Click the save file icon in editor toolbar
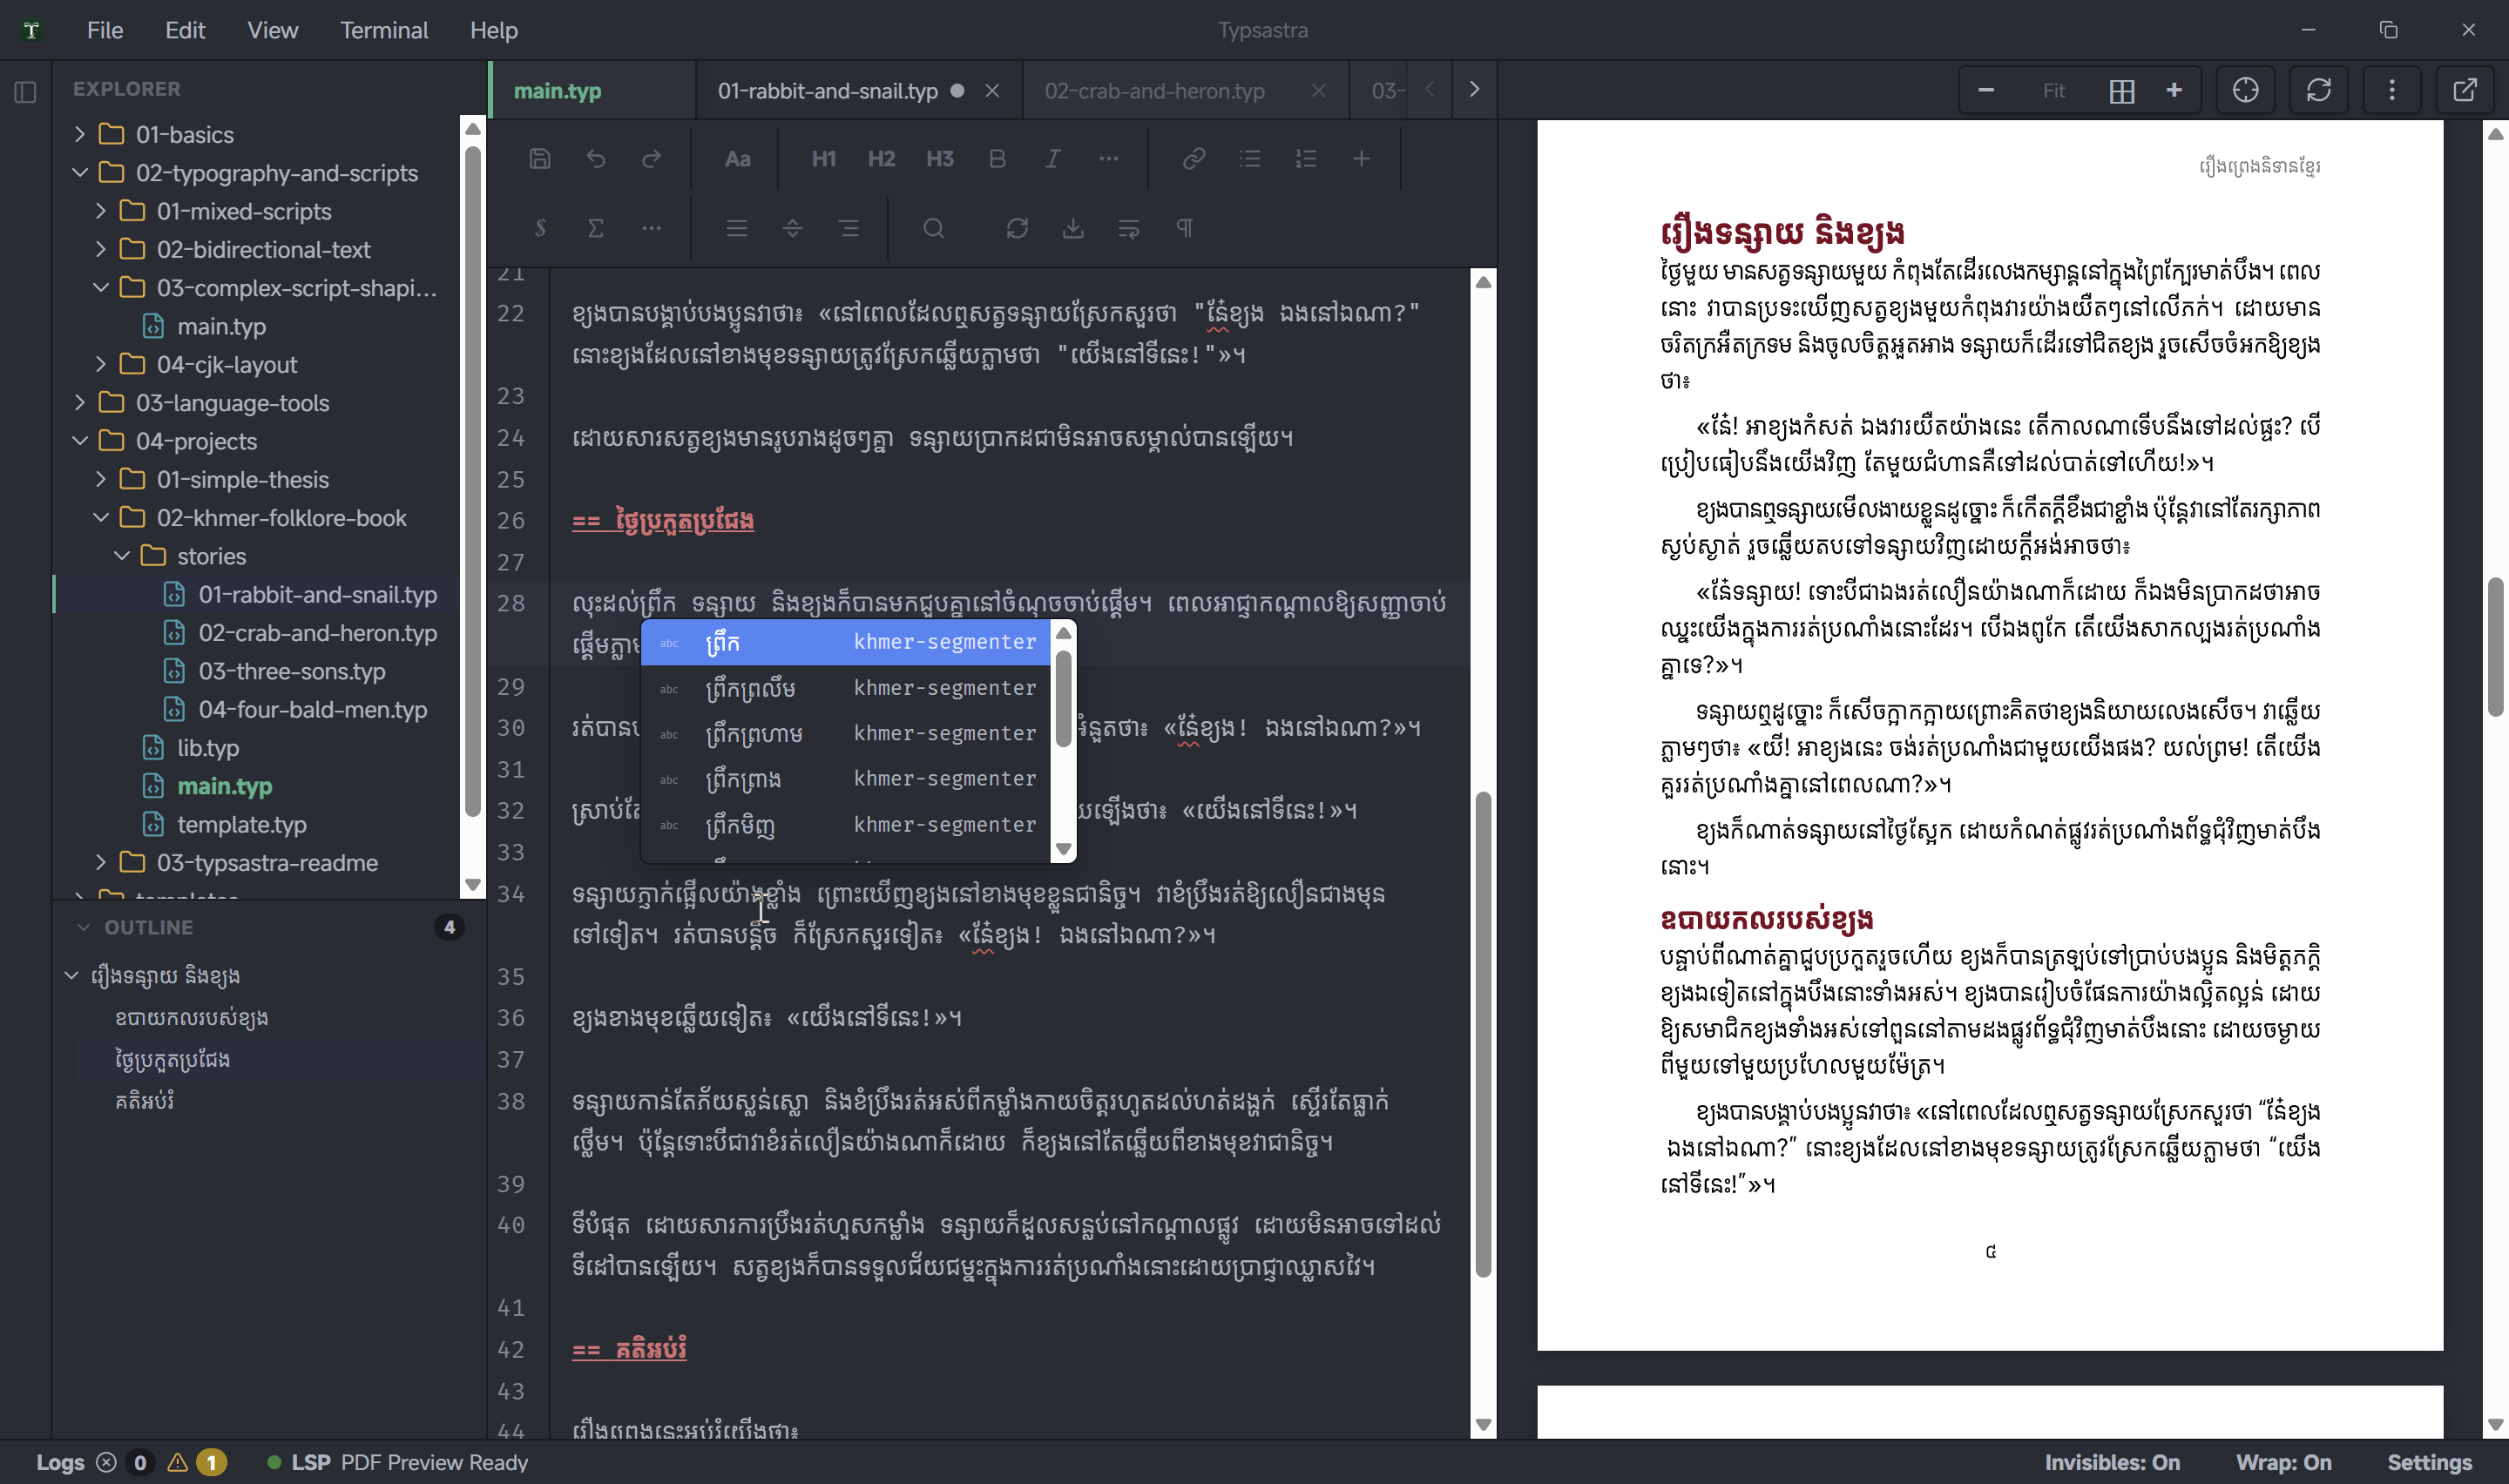 point(540,158)
